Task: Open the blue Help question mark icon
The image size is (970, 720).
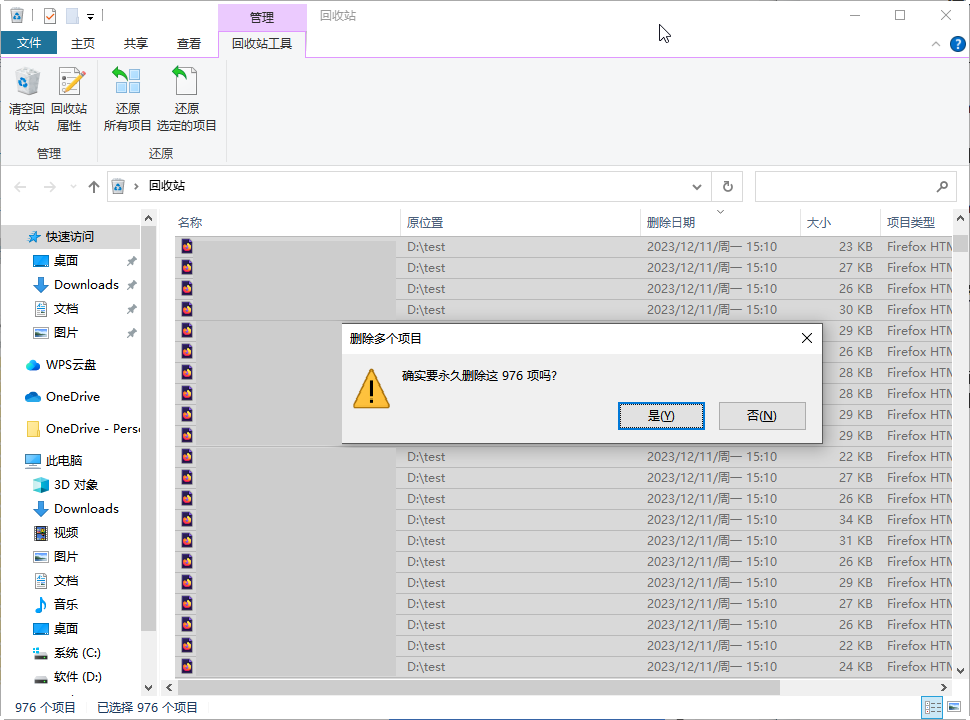Action: 958,44
